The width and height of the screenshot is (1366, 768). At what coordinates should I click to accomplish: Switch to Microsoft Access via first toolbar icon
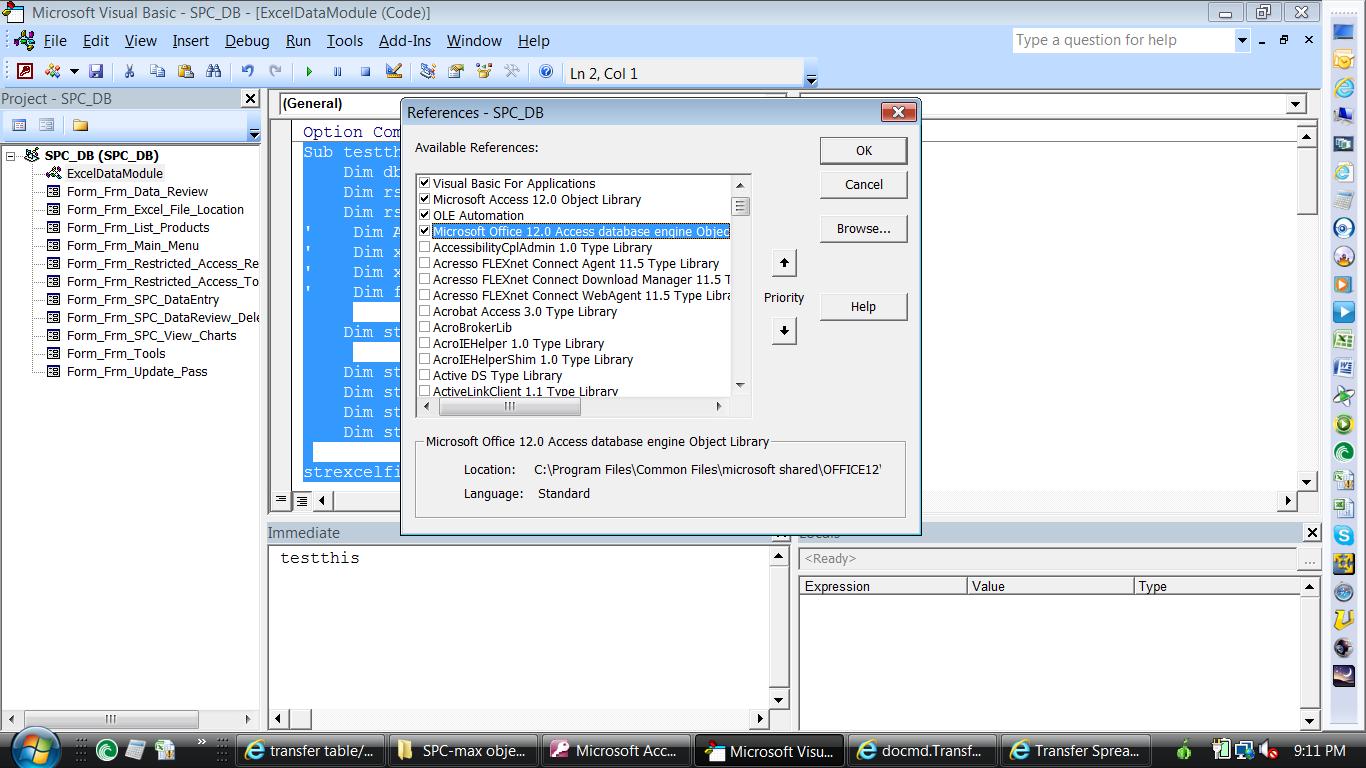pos(24,71)
